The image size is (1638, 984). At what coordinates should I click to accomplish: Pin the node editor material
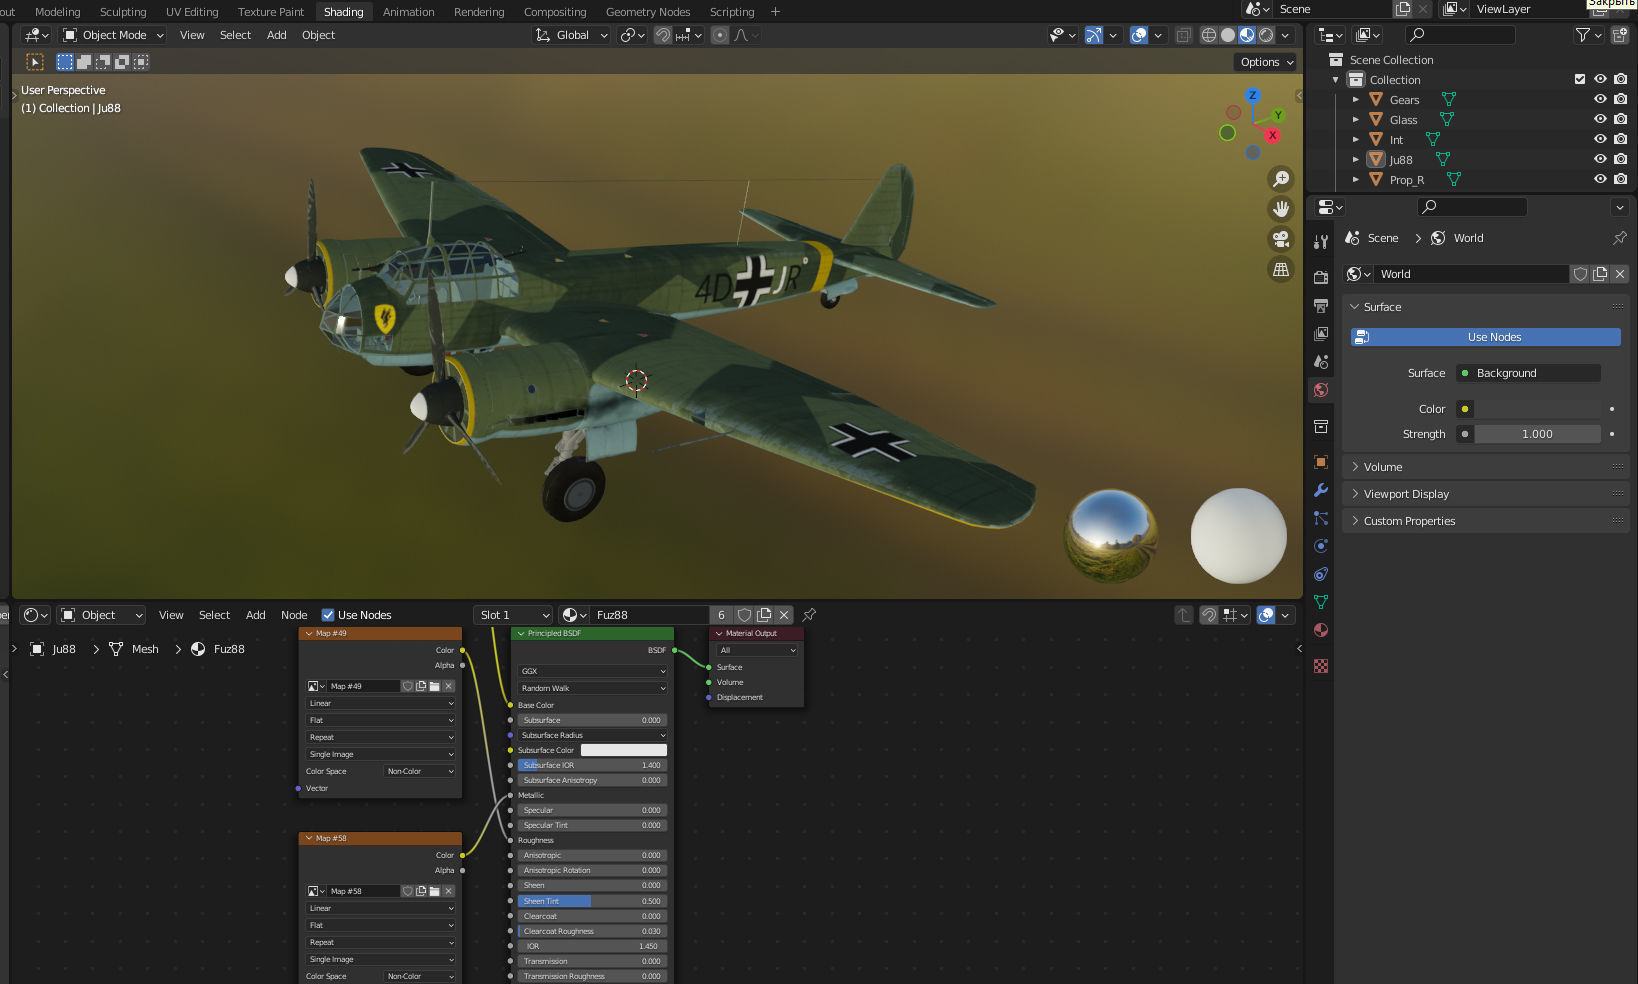809,615
